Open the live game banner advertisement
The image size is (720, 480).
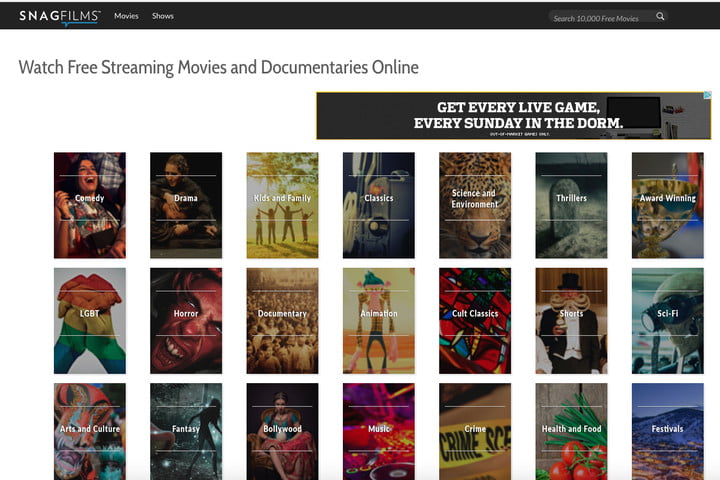tap(514, 116)
